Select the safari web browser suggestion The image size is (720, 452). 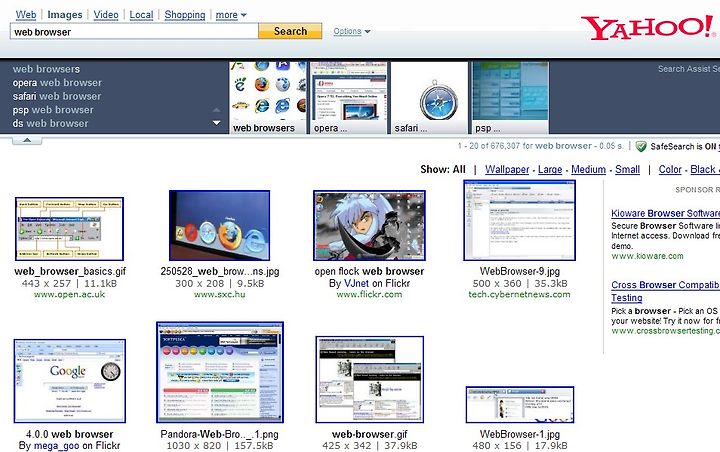(57, 96)
